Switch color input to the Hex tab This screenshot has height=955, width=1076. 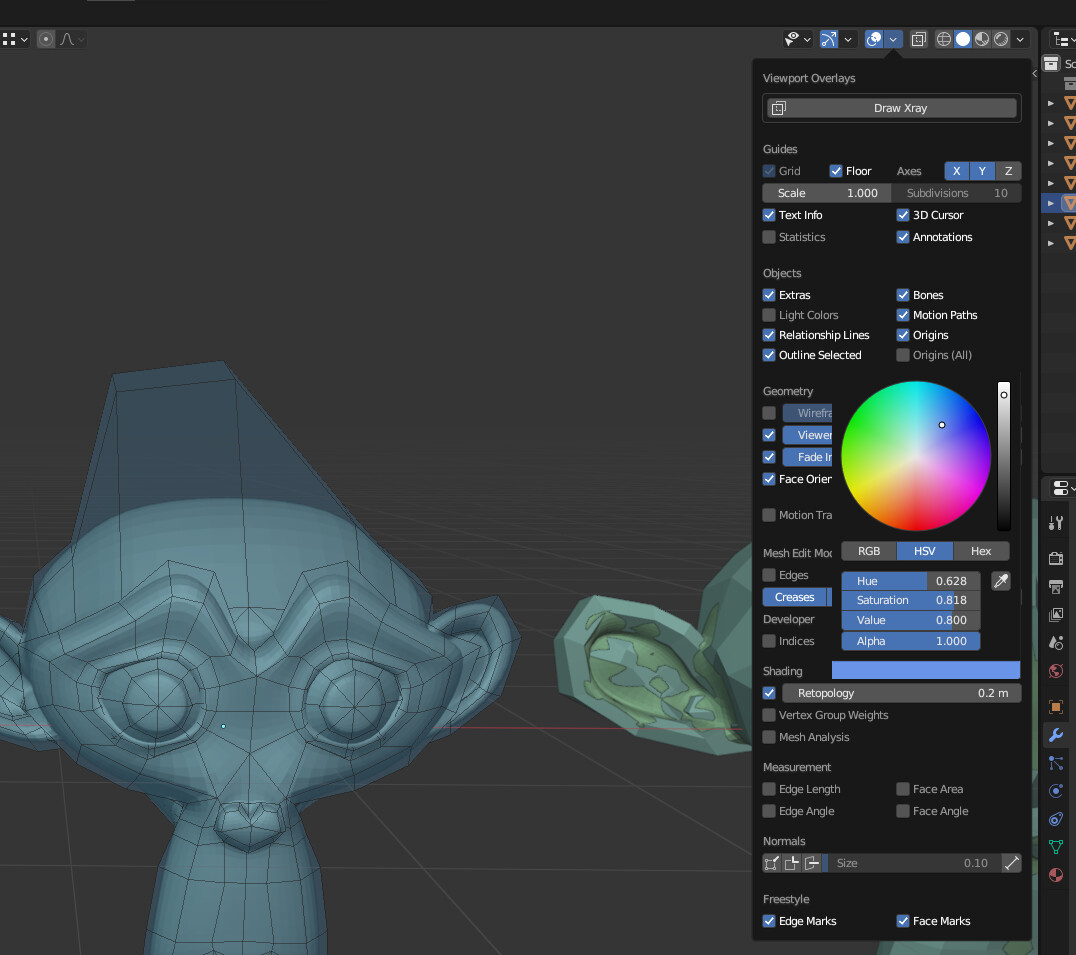[980, 551]
